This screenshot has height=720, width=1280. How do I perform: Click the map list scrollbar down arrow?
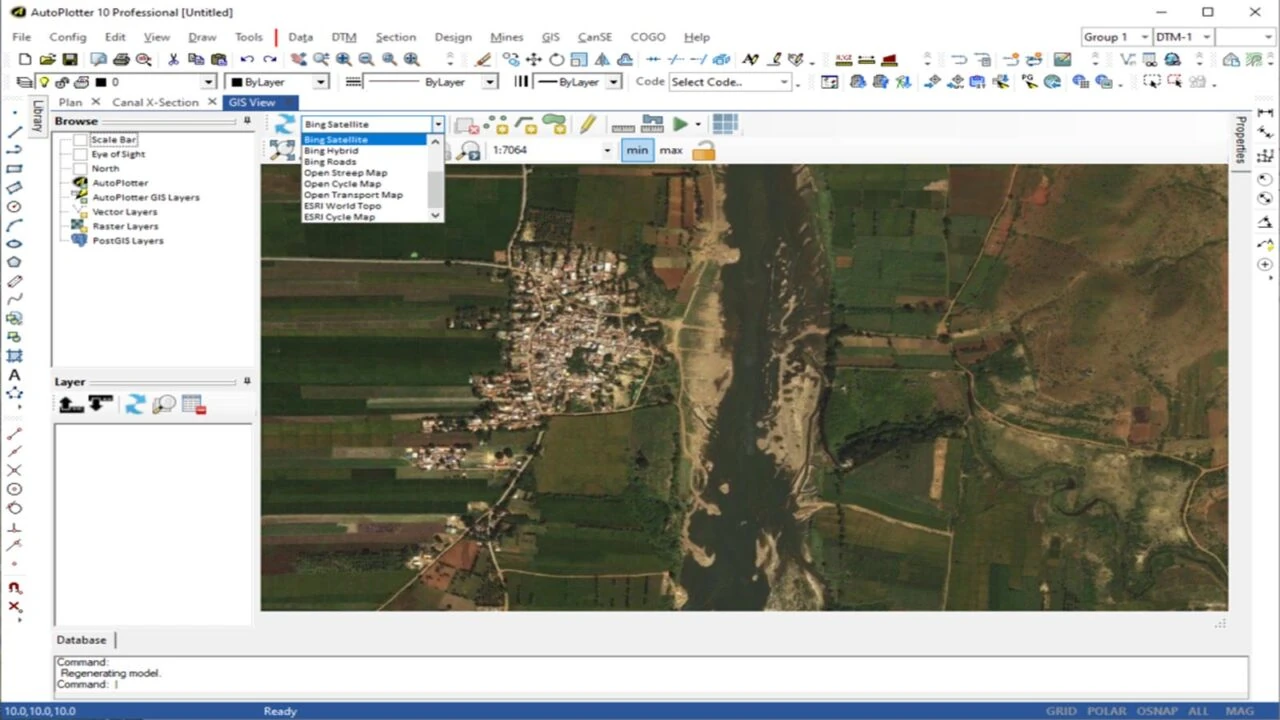(x=435, y=215)
